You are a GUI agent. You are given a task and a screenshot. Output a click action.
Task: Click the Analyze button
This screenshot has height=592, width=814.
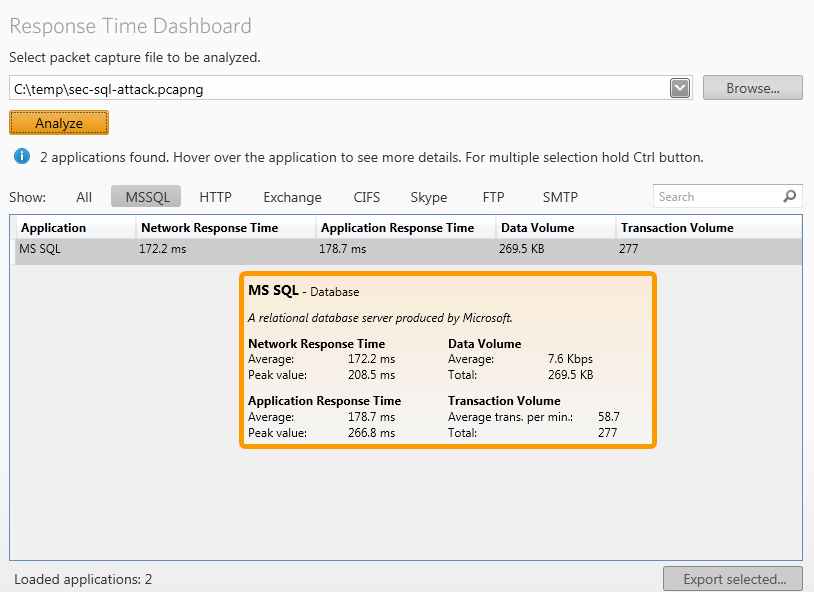click(x=59, y=123)
